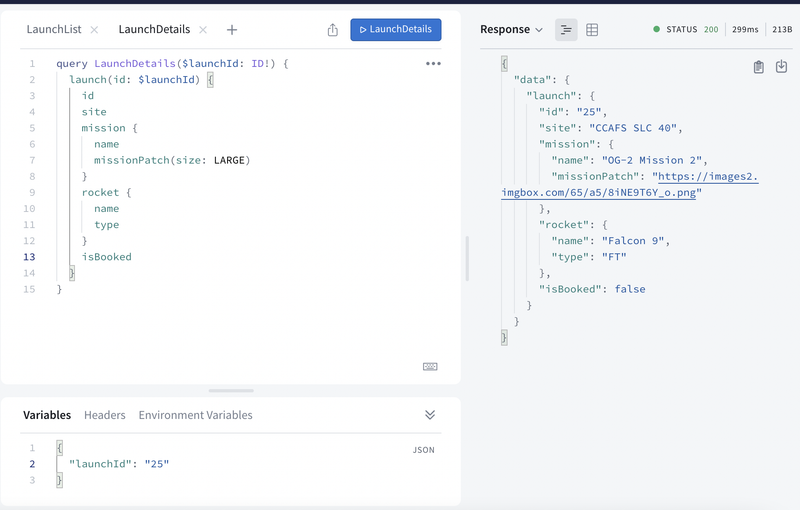The height and width of the screenshot is (510, 800).
Task: Click the site field in query
Action: click(x=94, y=112)
